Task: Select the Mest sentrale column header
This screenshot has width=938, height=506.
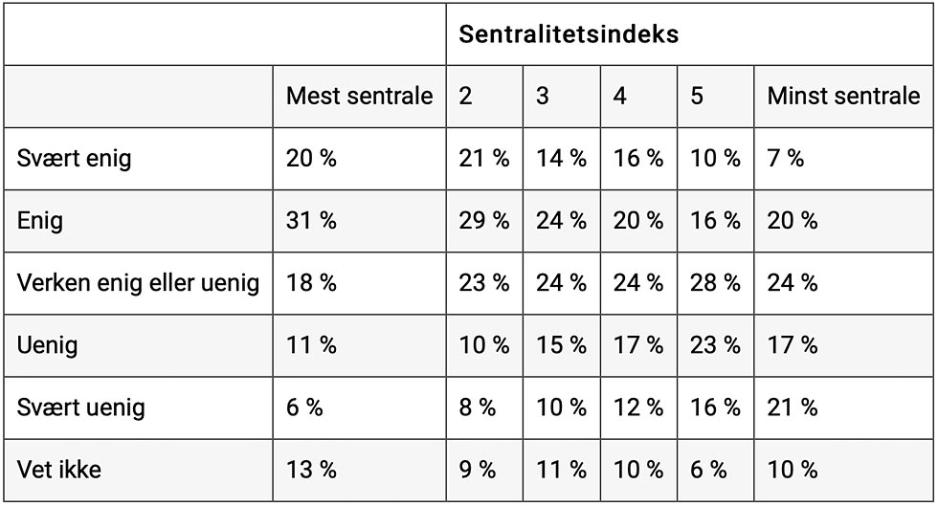Action: (x=359, y=97)
